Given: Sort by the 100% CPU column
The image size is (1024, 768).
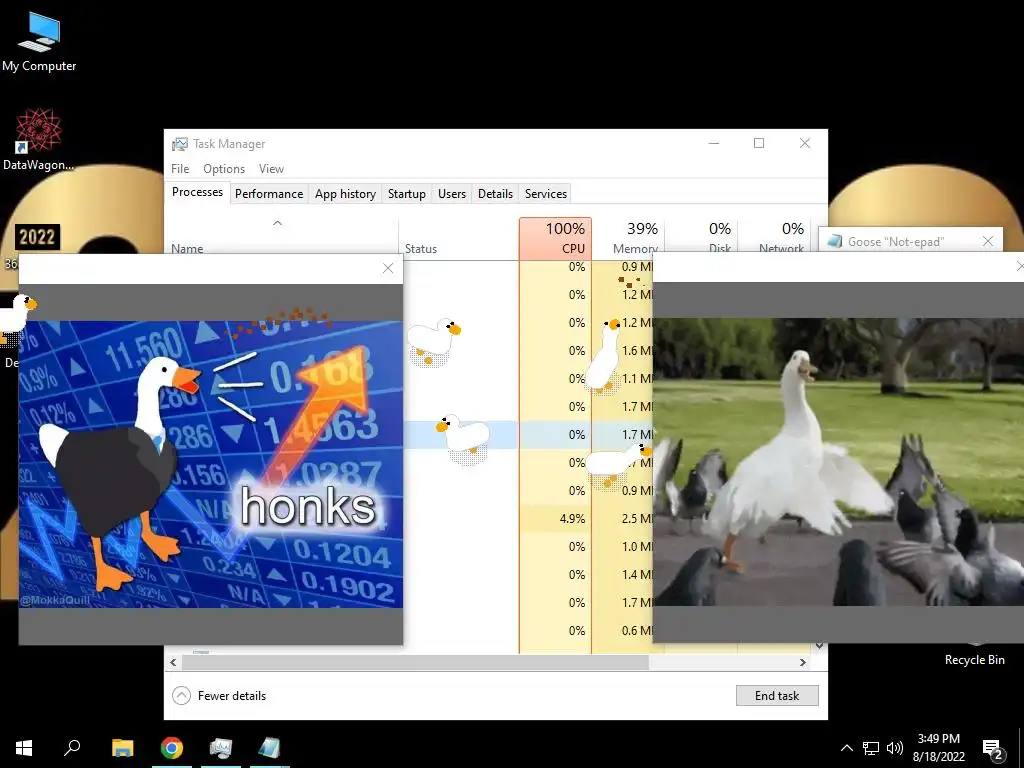Looking at the screenshot, I should [x=556, y=238].
